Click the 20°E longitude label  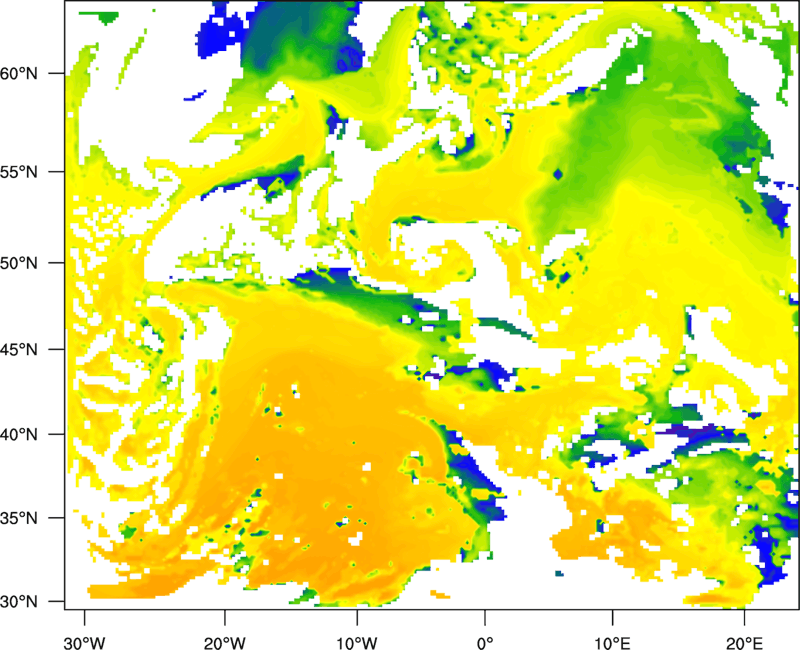[x=744, y=643]
